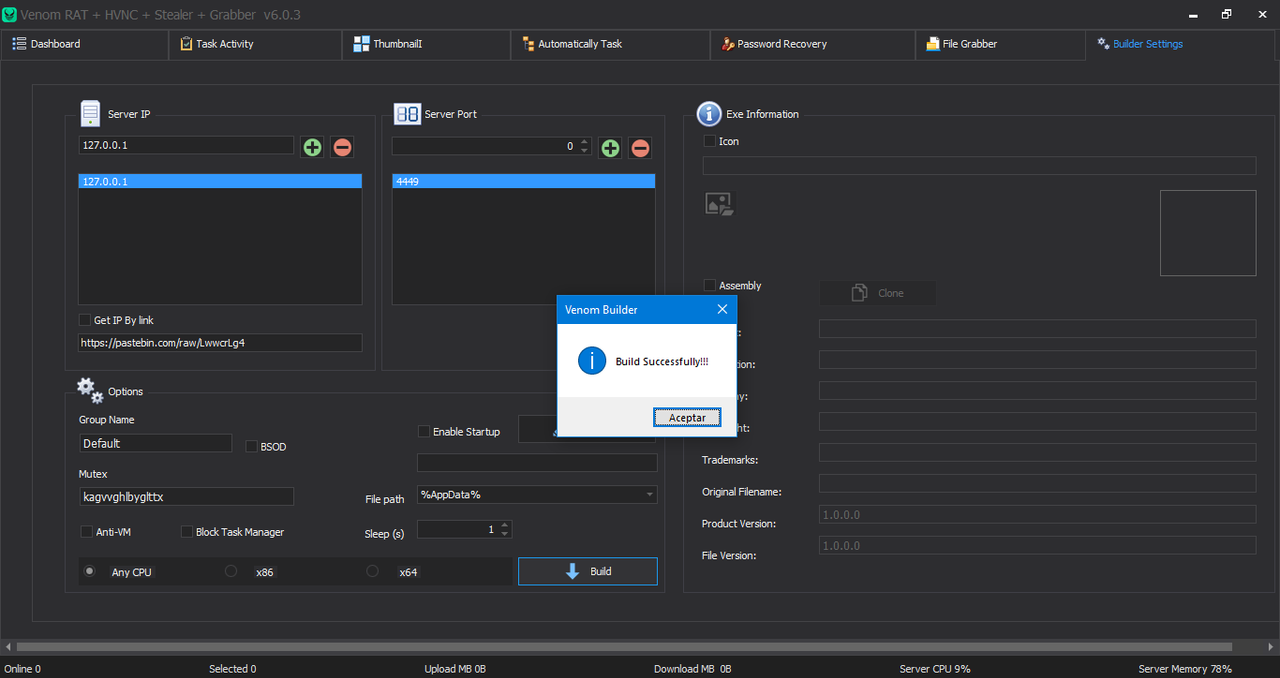This screenshot has width=1280, height=678.
Task: Restore down the main window
Action: (1226, 14)
